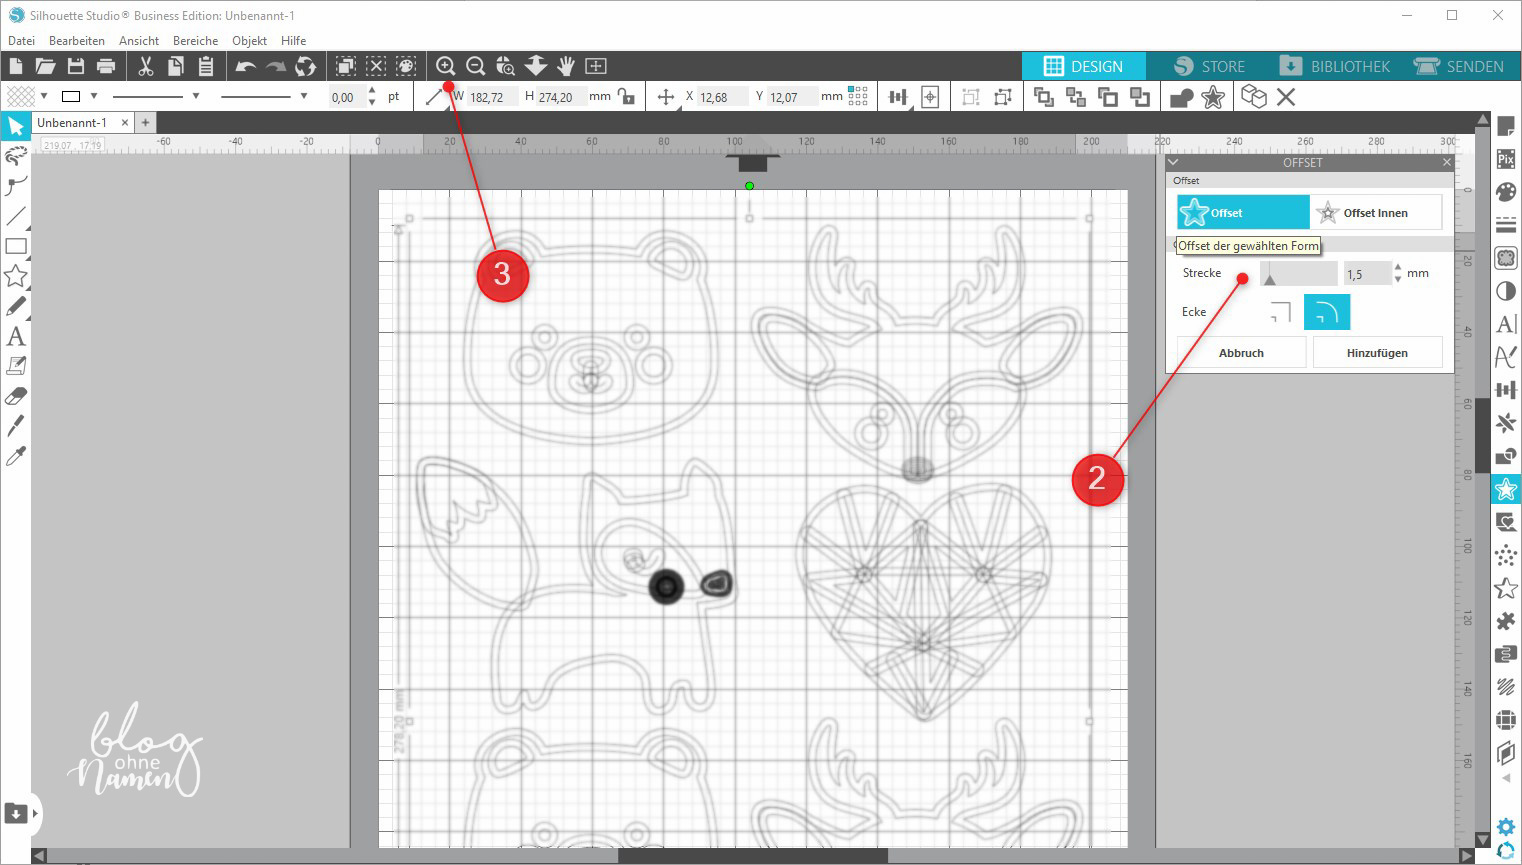Select the rounded corner option
The height and width of the screenshot is (865, 1522).
pyautogui.click(x=1327, y=312)
